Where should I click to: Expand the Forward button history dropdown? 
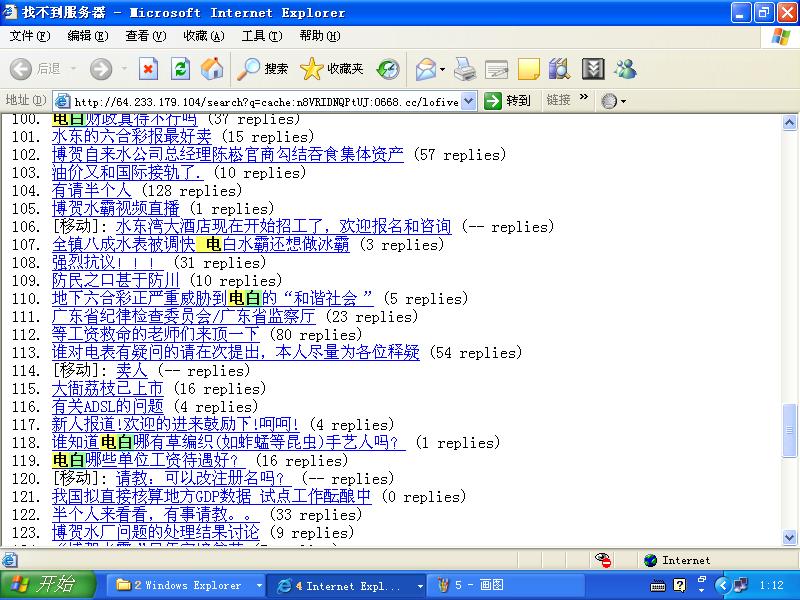[x=122, y=69]
